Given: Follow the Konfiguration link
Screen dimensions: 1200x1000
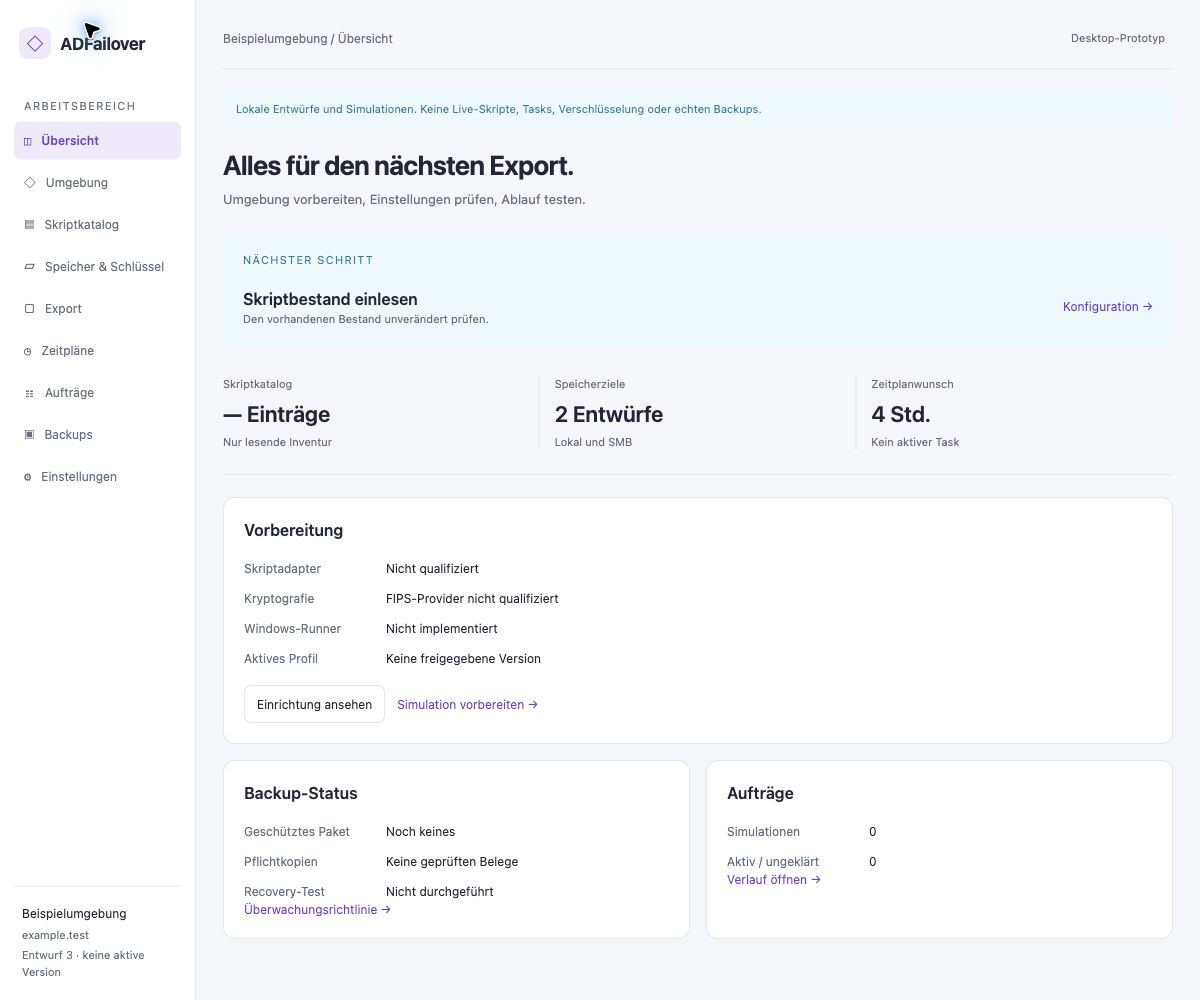Looking at the screenshot, I should click(1108, 307).
